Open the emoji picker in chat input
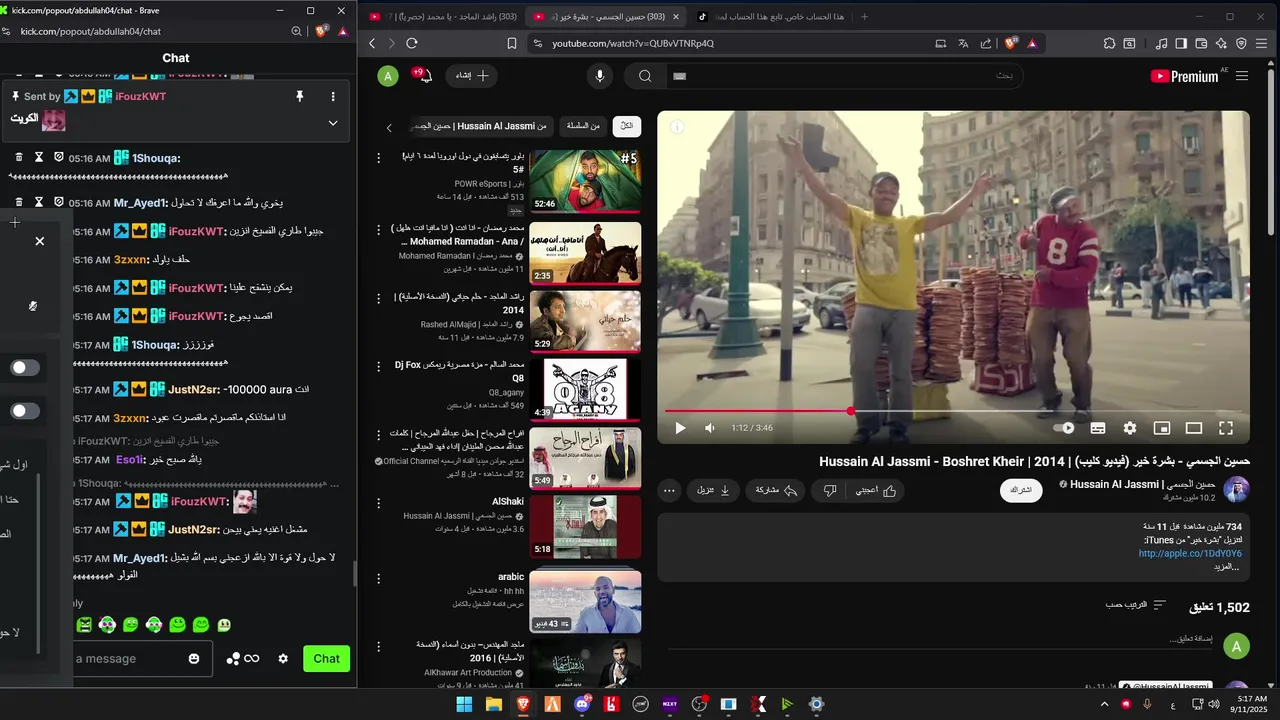1280x720 pixels. (x=194, y=658)
